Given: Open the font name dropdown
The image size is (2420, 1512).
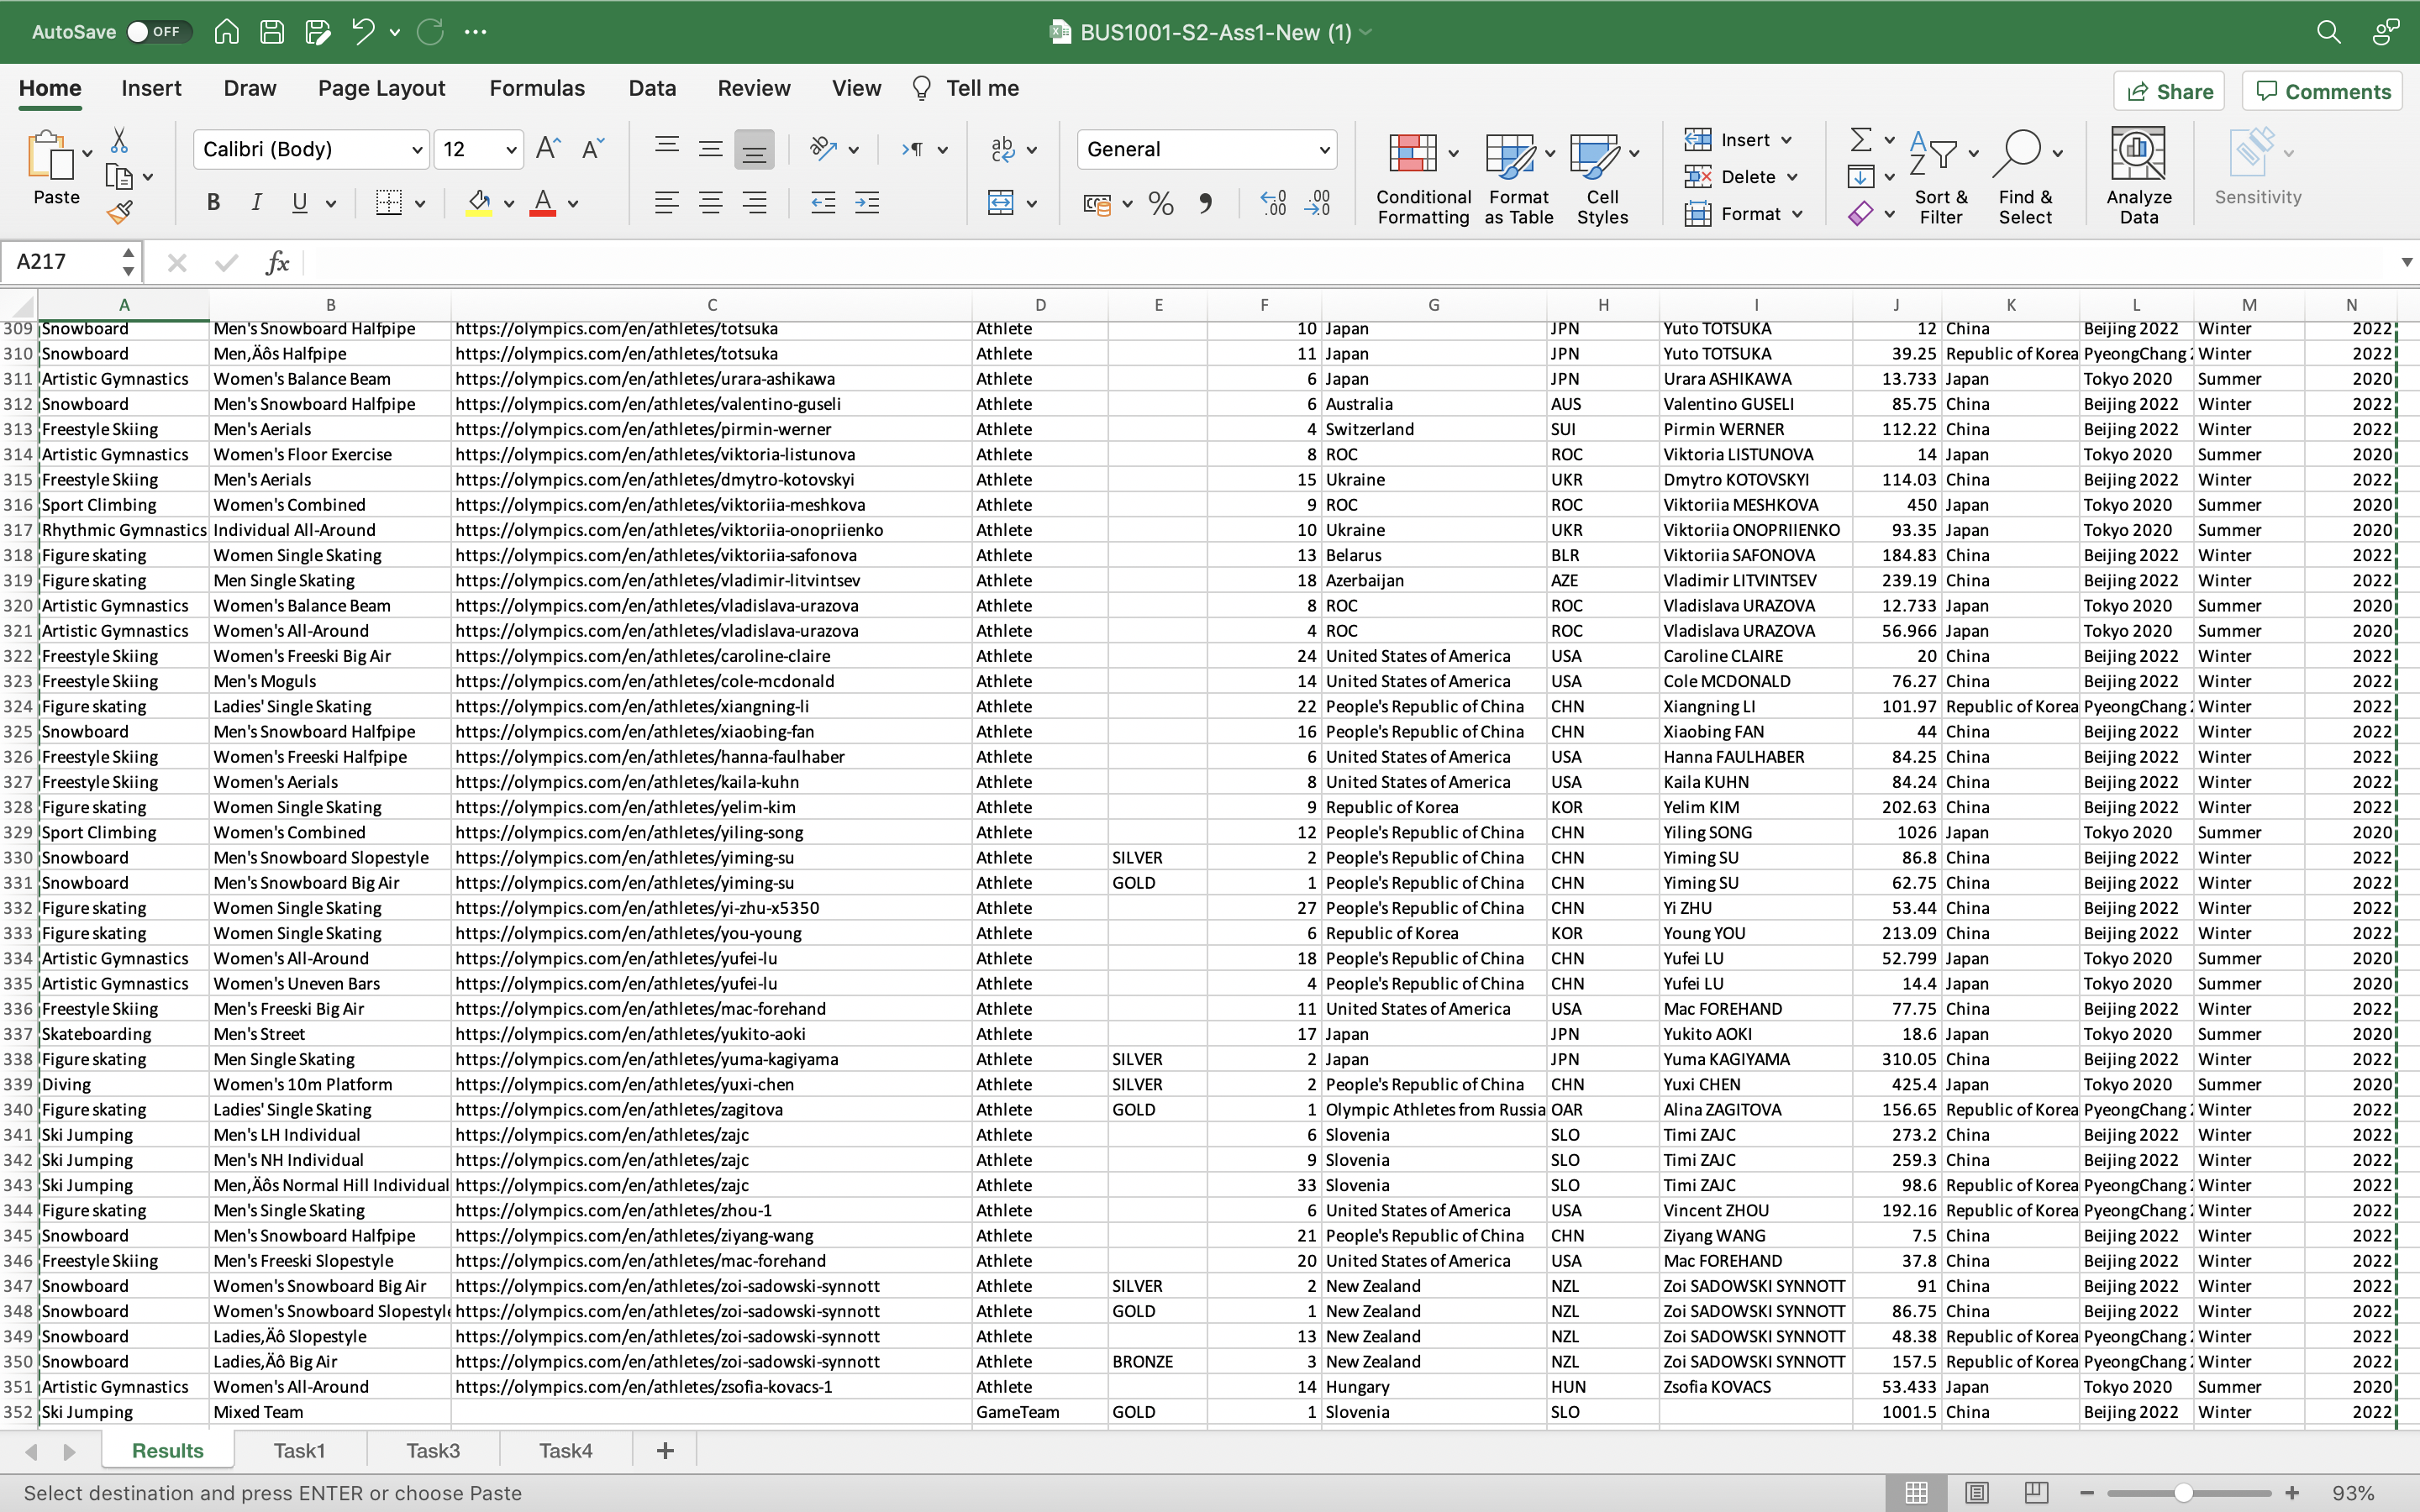Looking at the screenshot, I should [x=417, y=150].
